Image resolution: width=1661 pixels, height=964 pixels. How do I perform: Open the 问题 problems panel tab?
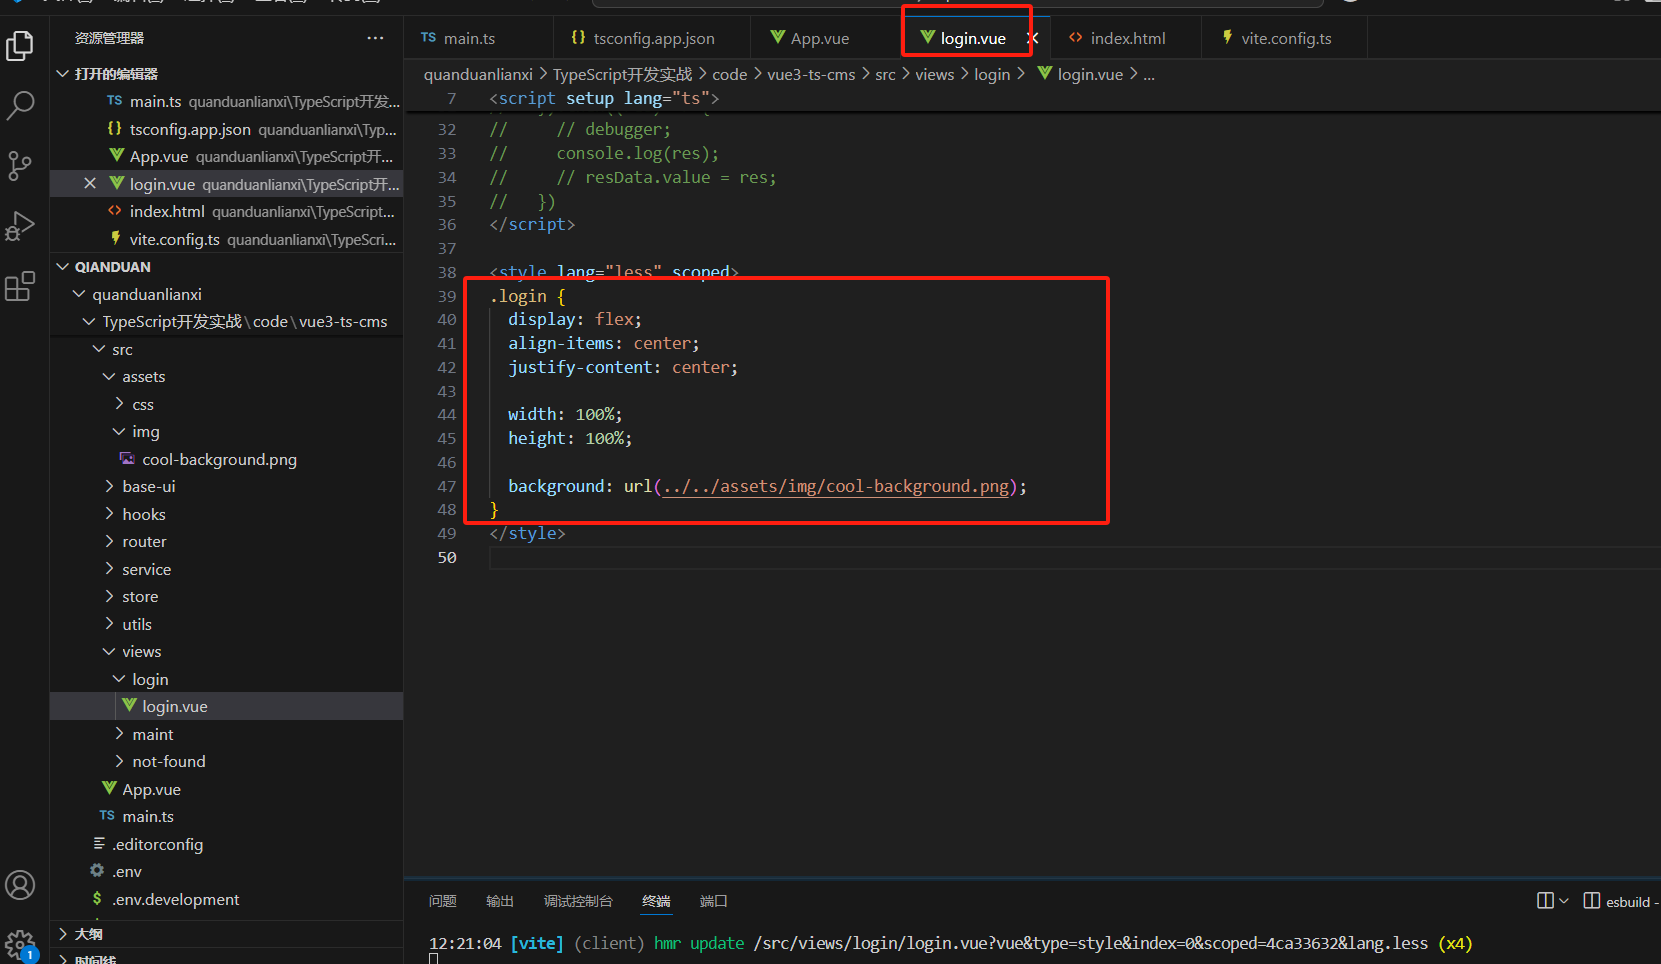443,901
